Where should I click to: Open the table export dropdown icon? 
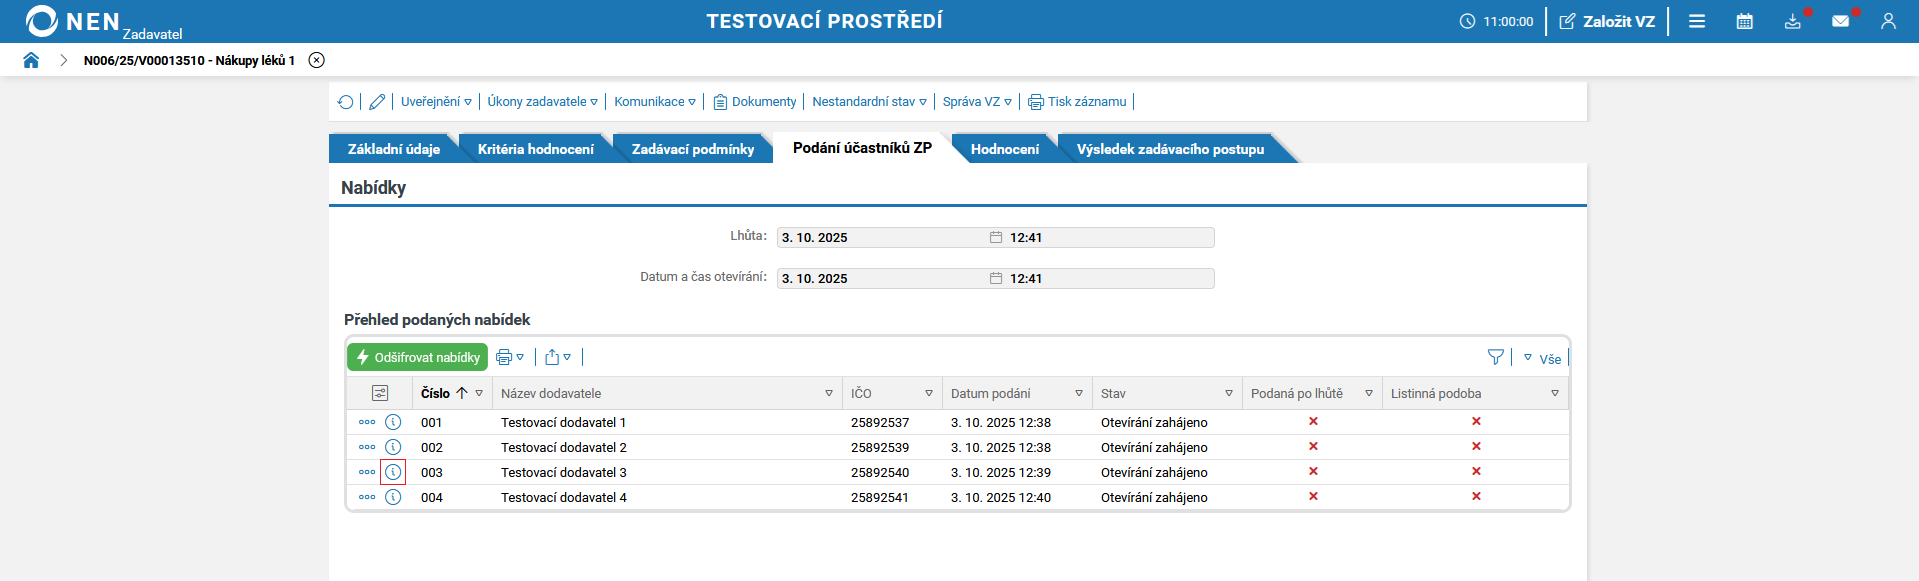tap(558, 357)
